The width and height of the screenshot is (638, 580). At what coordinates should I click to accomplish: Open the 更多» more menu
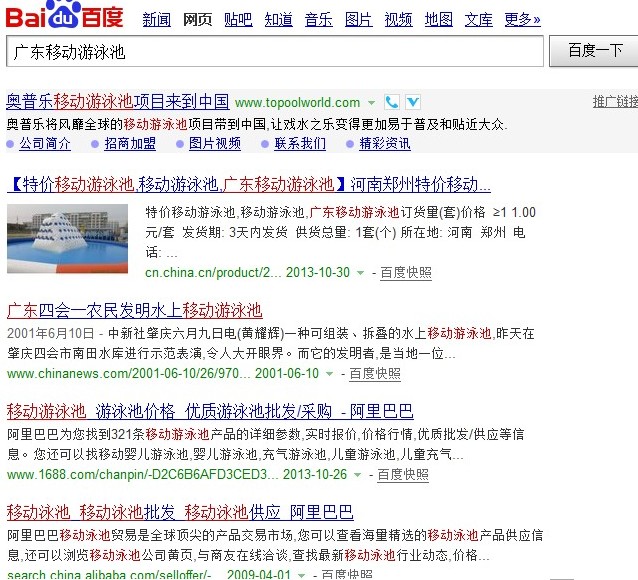point(522,19)
